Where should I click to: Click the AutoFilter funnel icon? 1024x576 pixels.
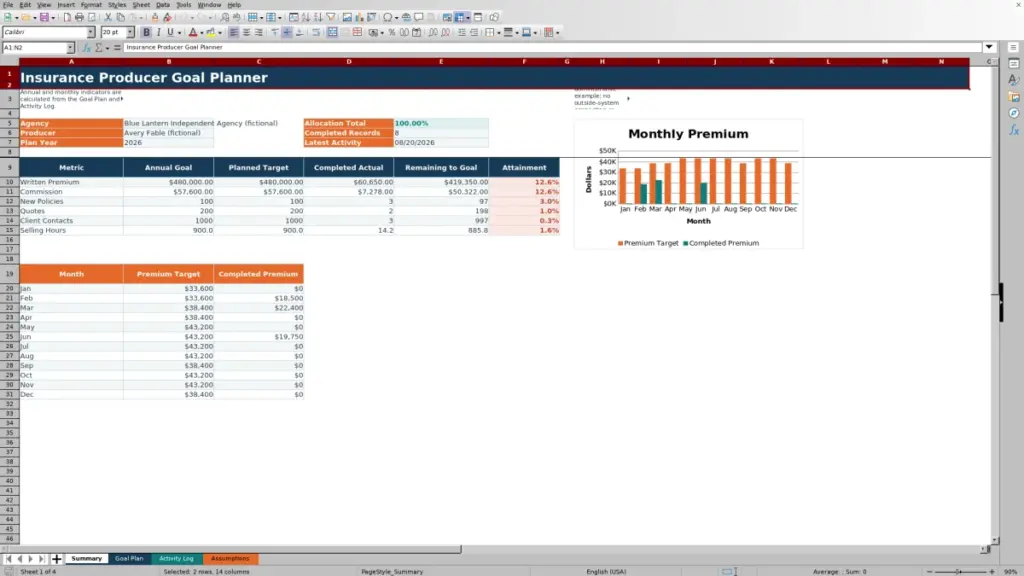tap(331, 18)
